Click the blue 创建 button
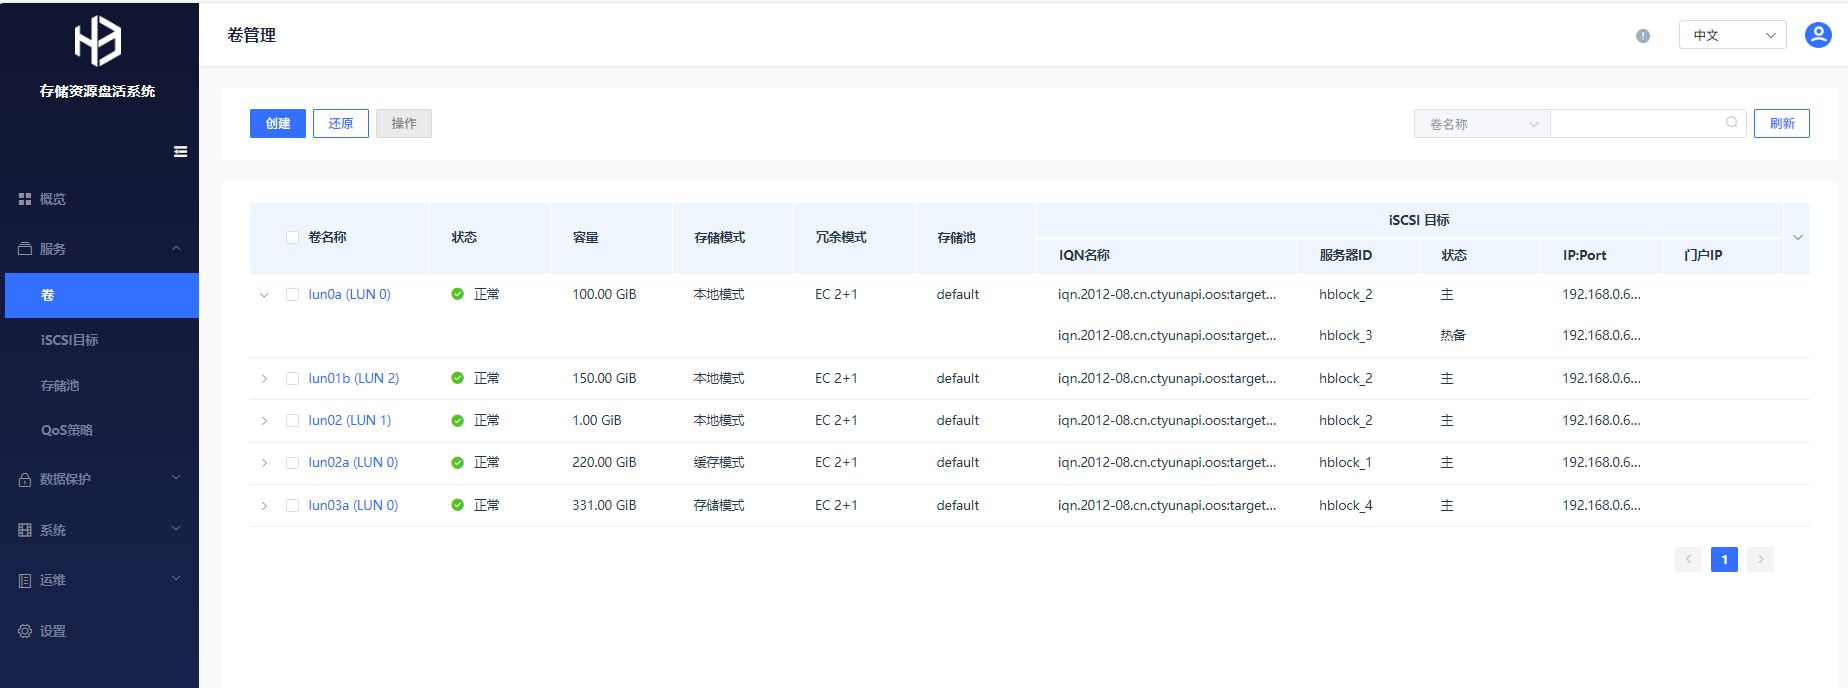This screenshot has width=1848, height=688. point(277,123)
